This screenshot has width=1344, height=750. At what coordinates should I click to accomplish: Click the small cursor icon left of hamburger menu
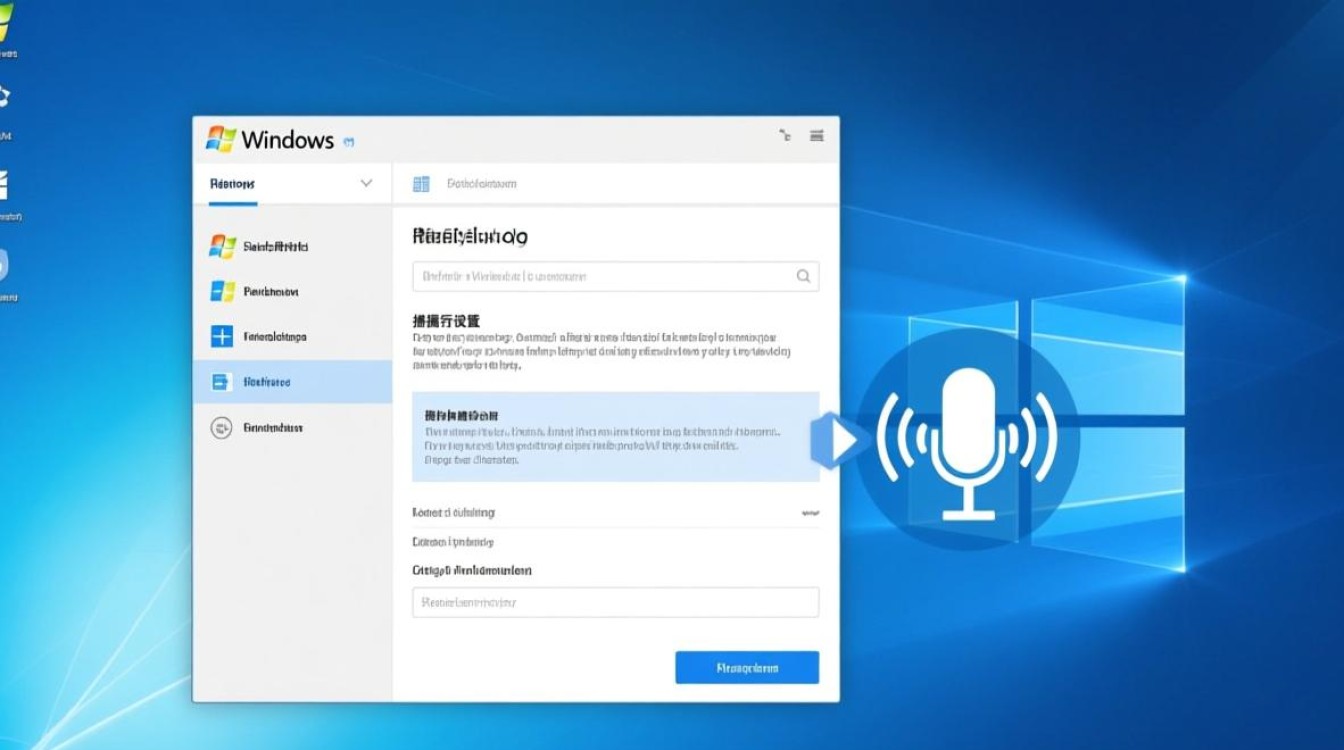[x=785, y=135]
